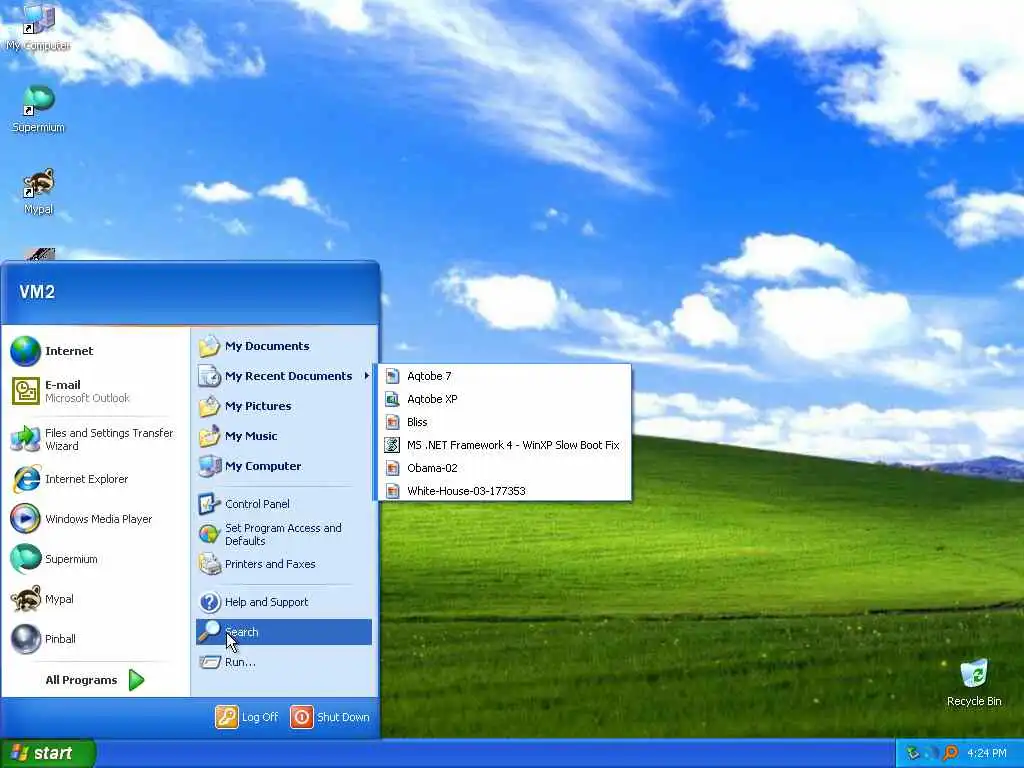Open Mypal raccoon icon in Start menu

(x=25, y=599)
